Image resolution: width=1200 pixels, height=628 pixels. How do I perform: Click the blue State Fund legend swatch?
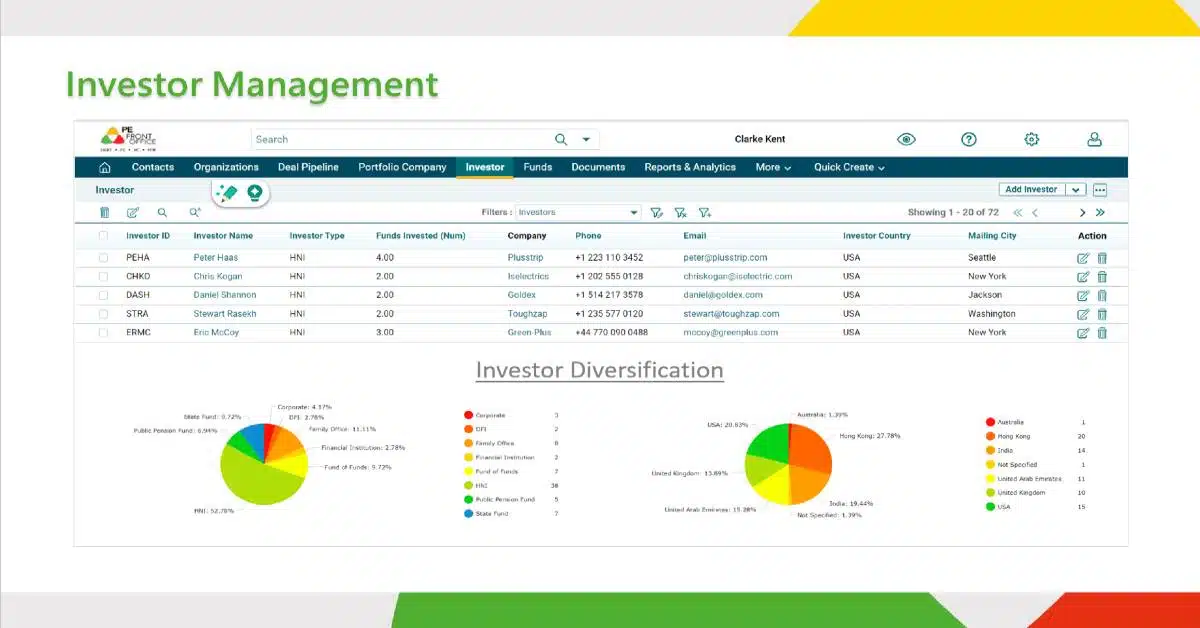pos(468,514)
